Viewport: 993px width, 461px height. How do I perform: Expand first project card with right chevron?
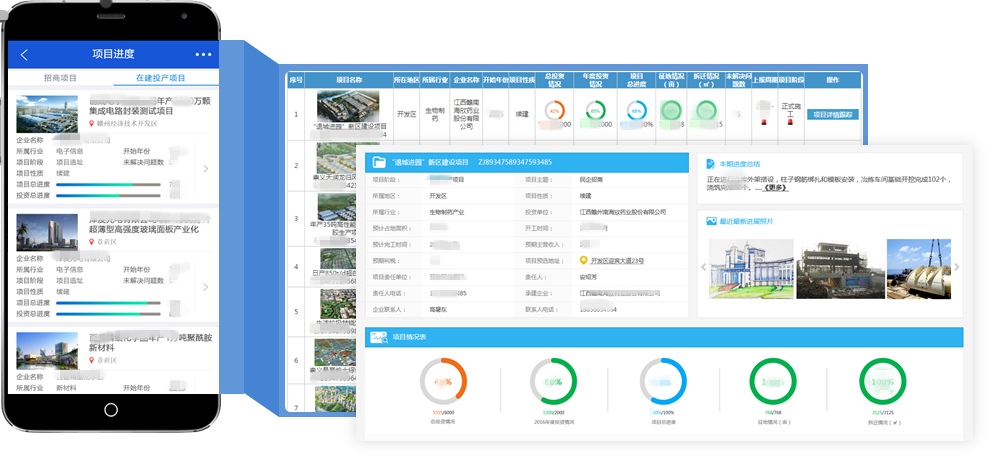(x=205, y=168)
